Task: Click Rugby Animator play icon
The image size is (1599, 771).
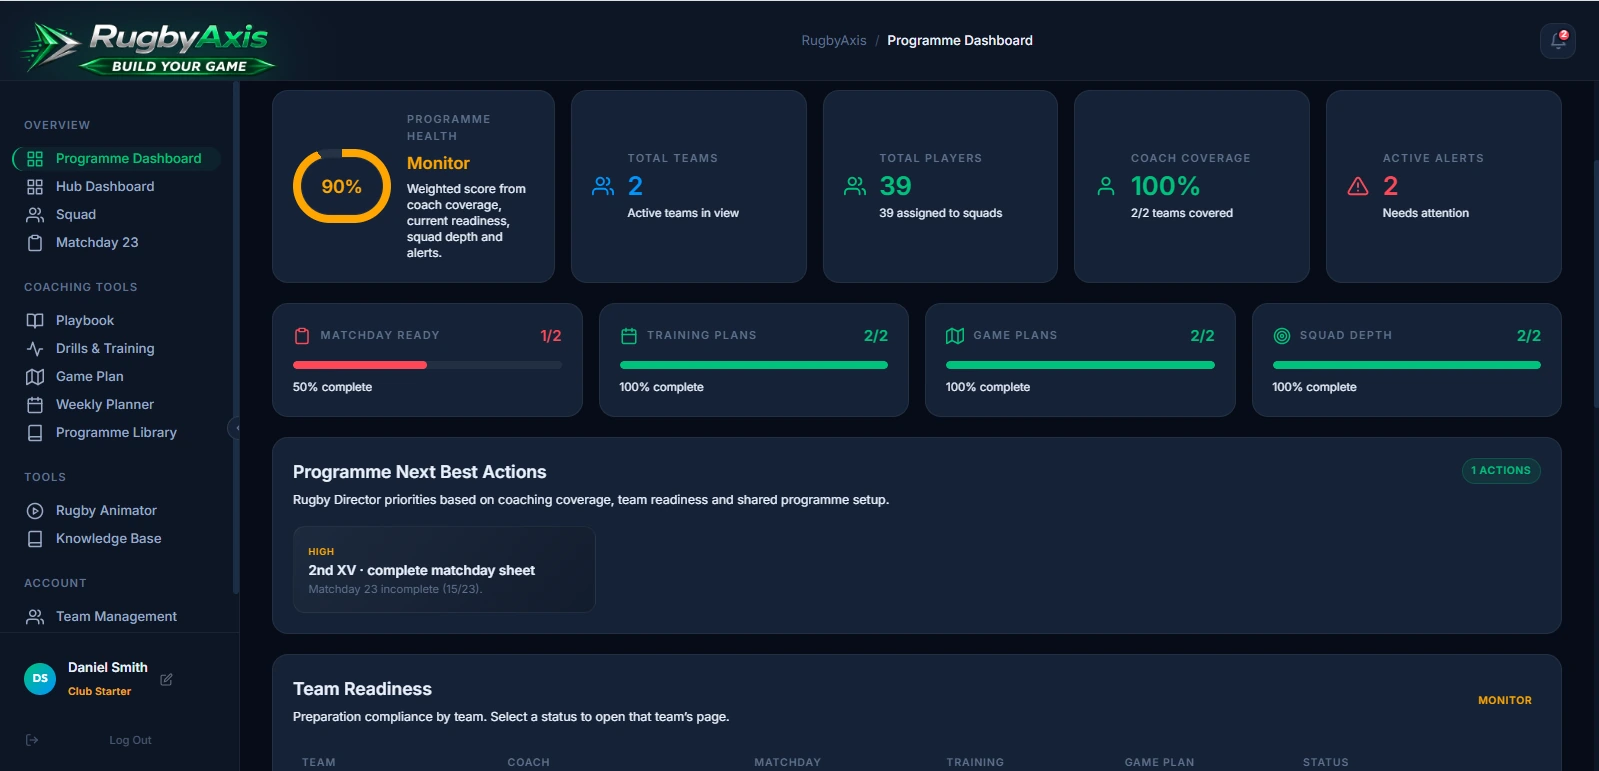Action: click(35, 511)
